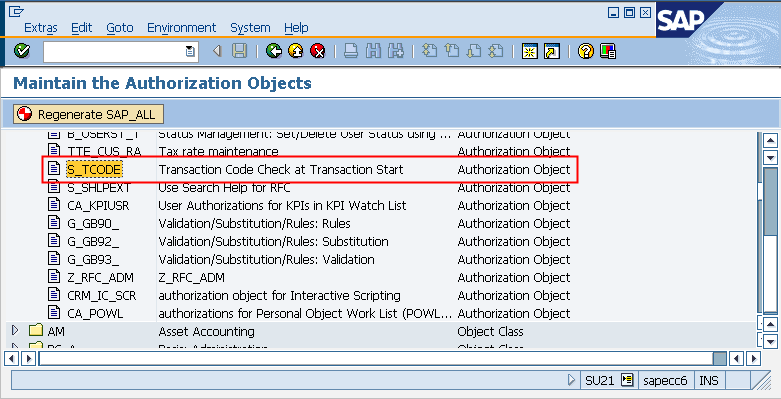The width and height of the screenshot is (781, 399).
Task: Click the AM folder icon
Action: 36,331
